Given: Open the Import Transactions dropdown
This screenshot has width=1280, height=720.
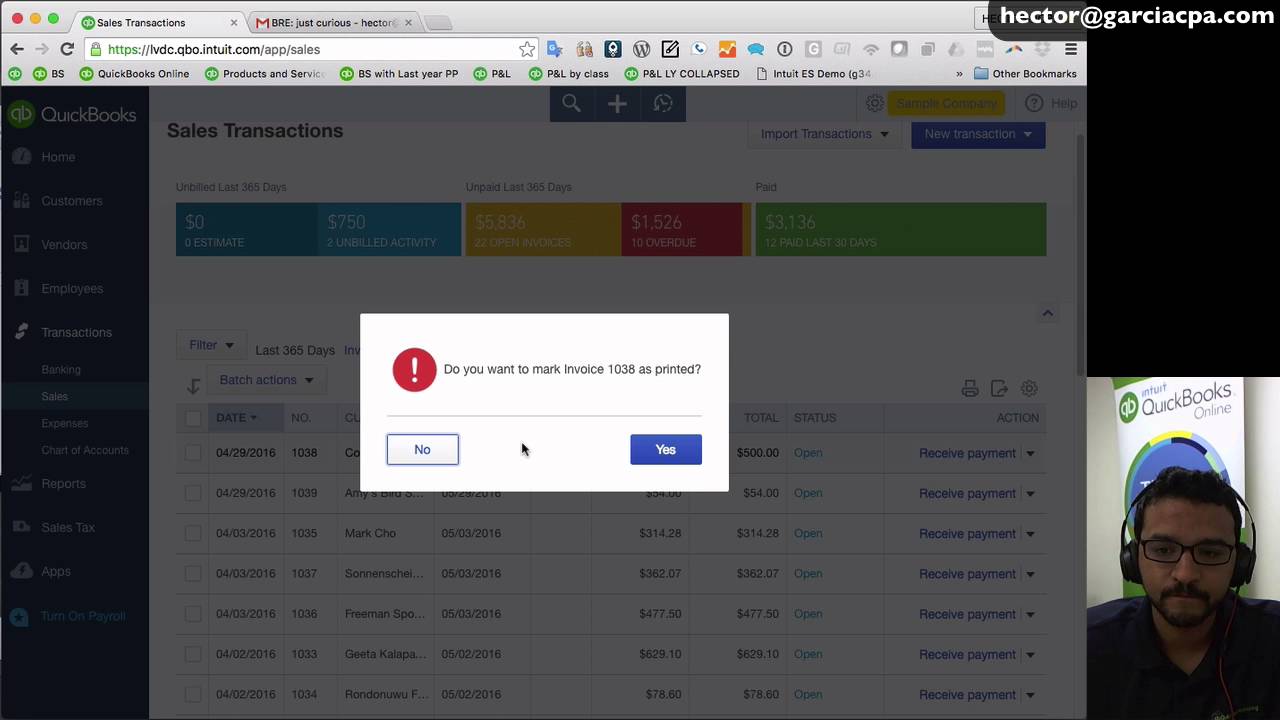Looking at the screenshot, I should click(x=825, y=134).
